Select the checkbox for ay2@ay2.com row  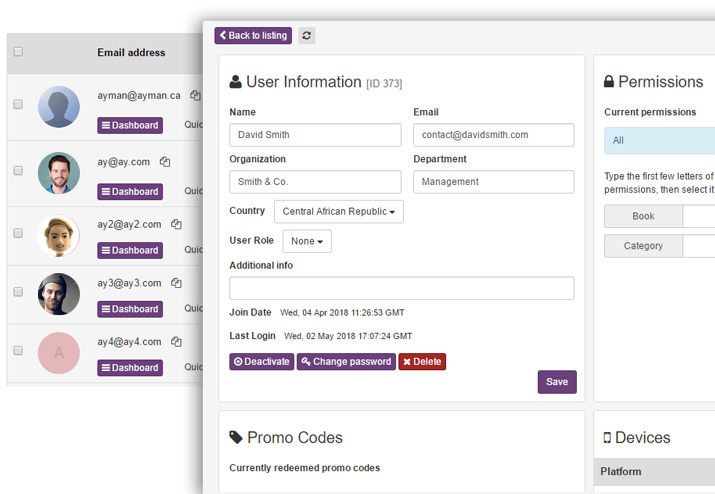pyautogui.click(x=18, y=233)
